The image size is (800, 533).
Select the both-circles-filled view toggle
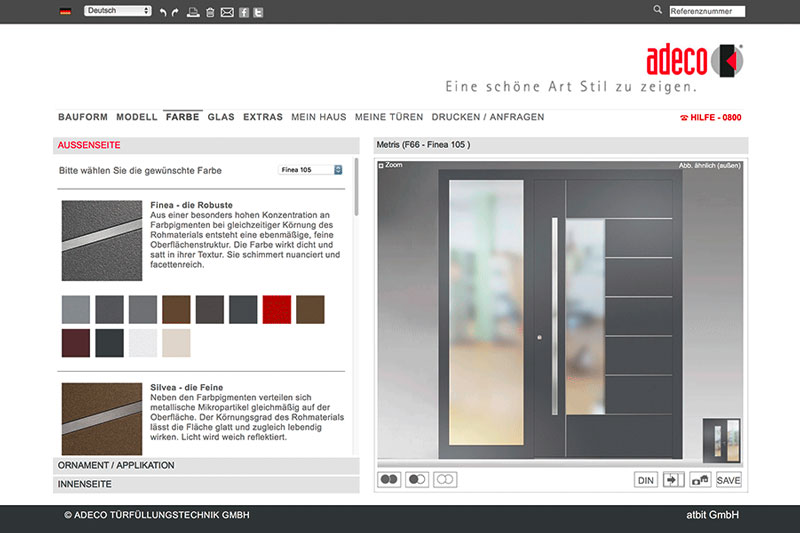pos(389,480)
